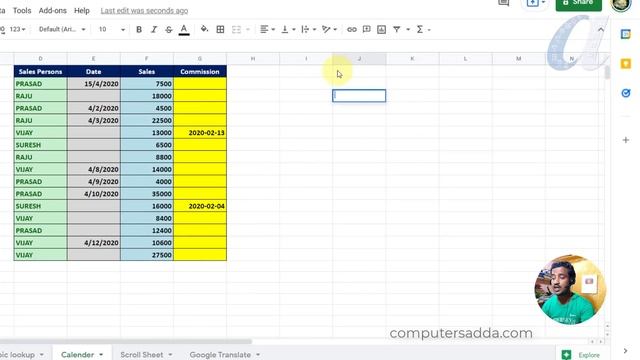Open filter views dropdown arrow

click(408, 29)
